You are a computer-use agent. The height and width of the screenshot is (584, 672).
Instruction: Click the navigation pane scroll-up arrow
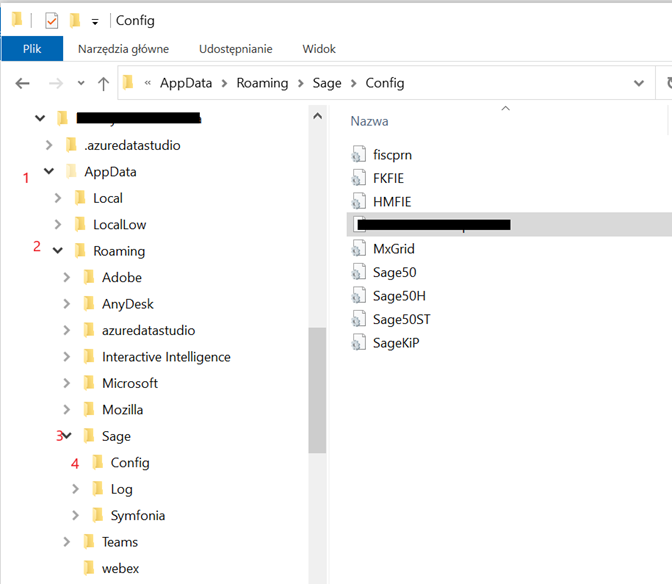point(317,116)
